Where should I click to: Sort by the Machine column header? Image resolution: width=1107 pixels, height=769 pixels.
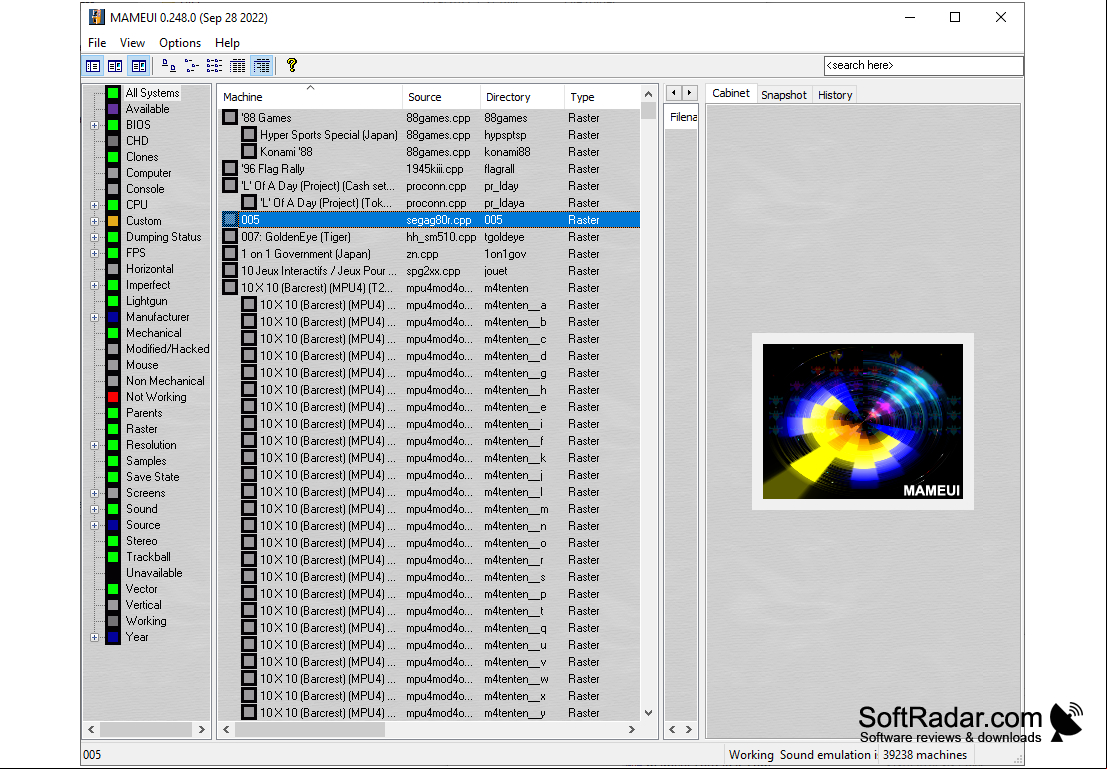[x=311, y=97]
